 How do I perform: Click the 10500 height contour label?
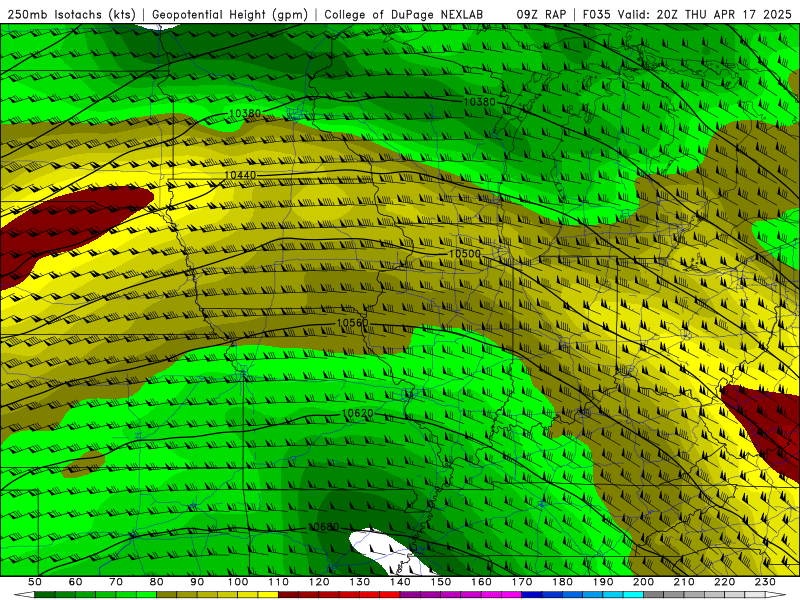(464, 254)
